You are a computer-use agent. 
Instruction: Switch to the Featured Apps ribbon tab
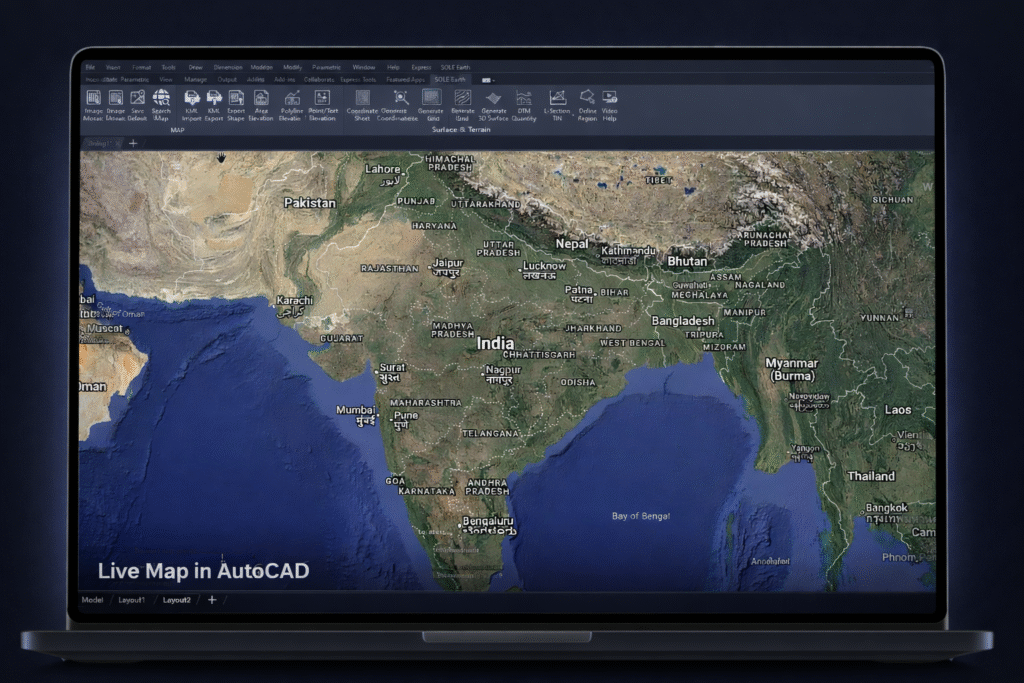405,78
